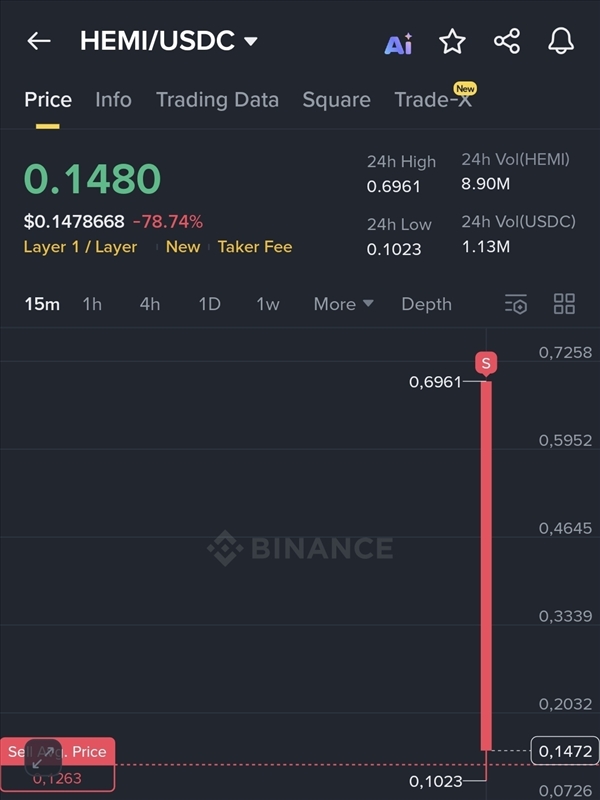Tap the Taker Fee link
600x800 pixels.
pos(255,247)
